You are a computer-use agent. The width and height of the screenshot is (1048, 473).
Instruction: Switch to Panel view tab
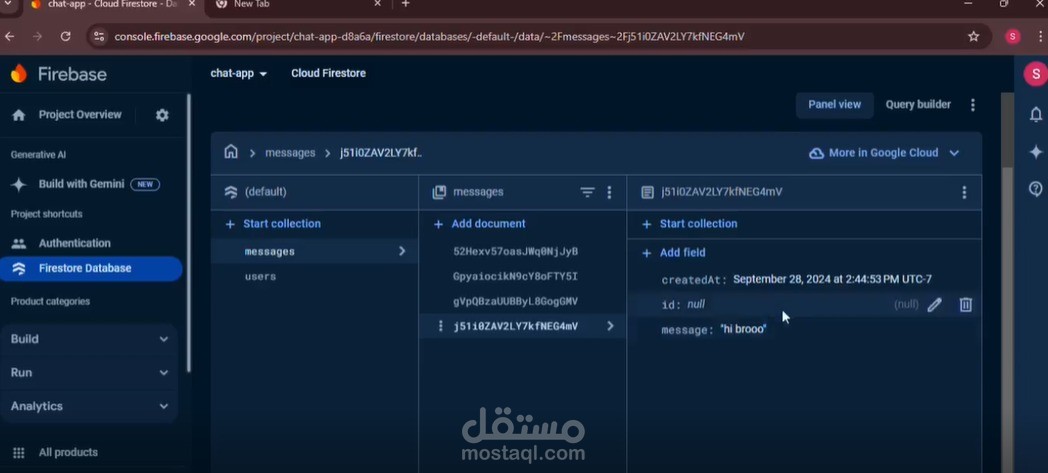(834, 105)
